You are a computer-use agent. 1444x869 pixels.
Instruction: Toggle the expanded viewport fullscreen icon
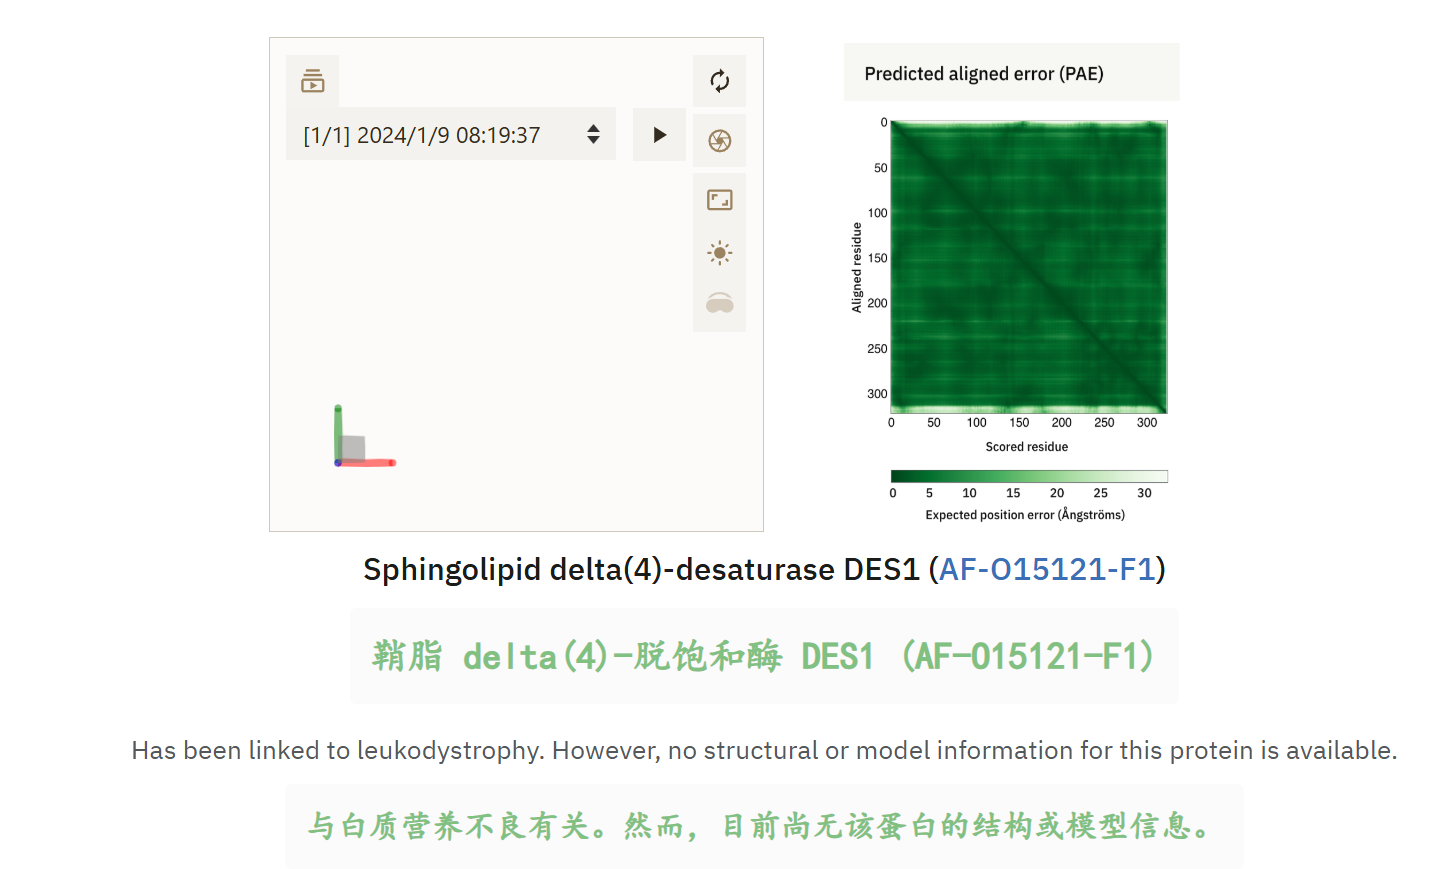(x=719, y=200)
